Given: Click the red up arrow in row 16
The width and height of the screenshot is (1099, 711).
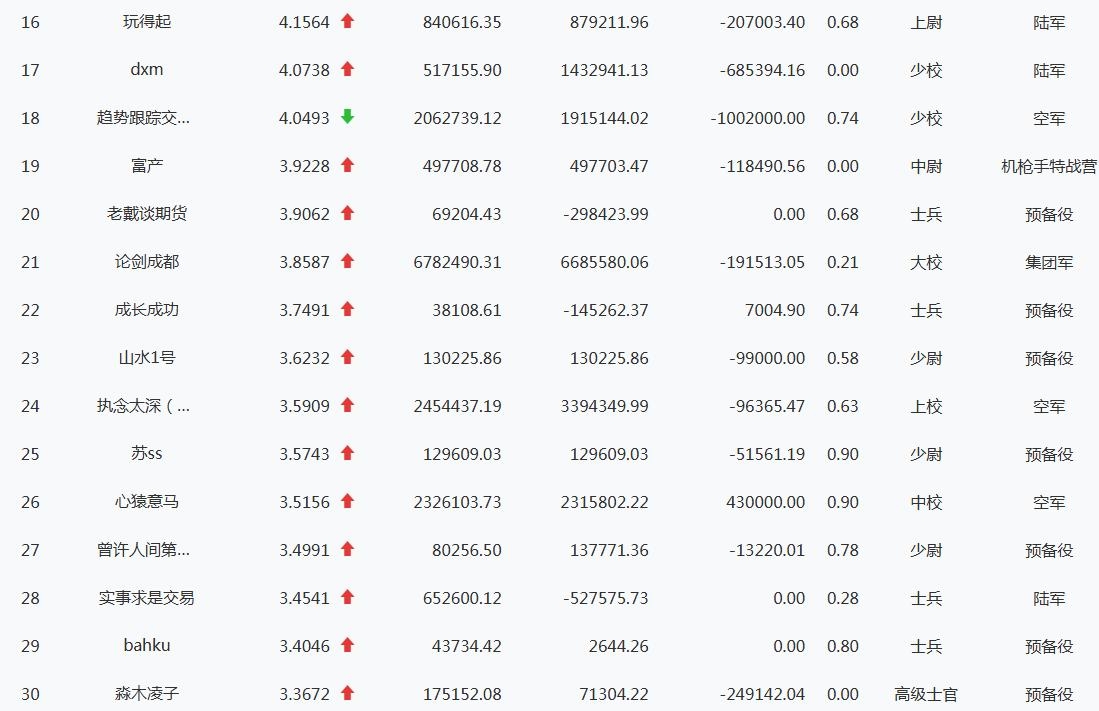Looking at the screenshot, I should [347, 21].
